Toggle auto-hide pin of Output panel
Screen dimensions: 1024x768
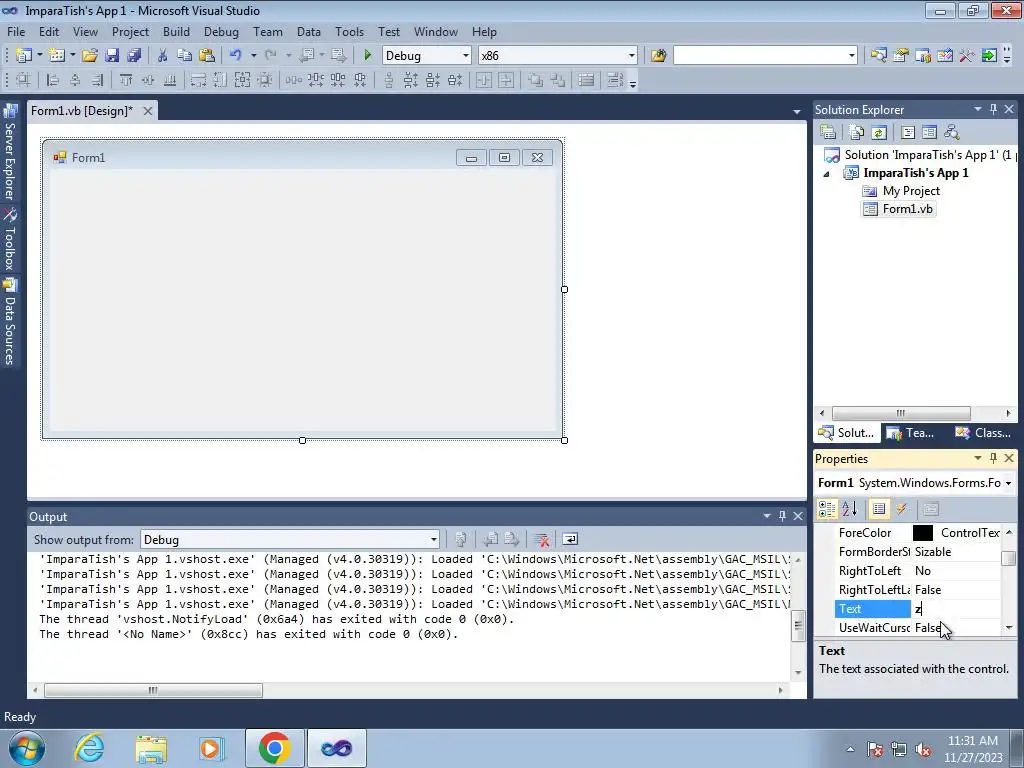pos(782,516)
